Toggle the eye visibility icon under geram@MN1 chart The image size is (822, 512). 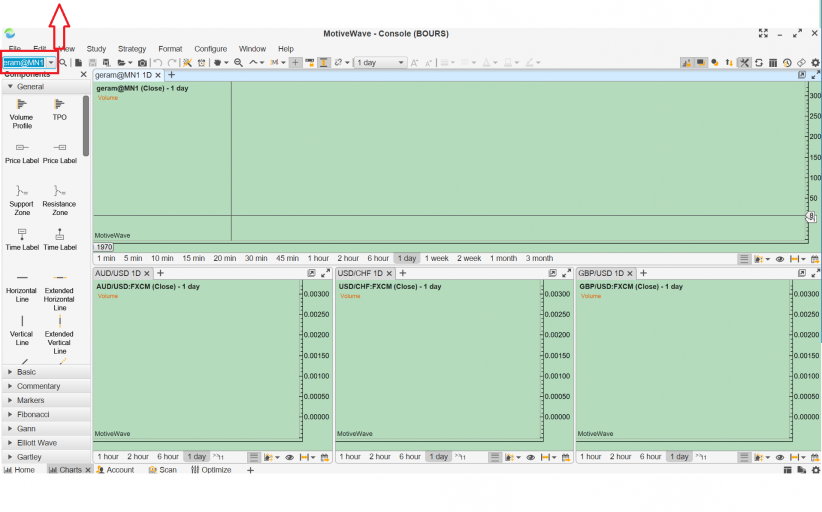(780, 259)
